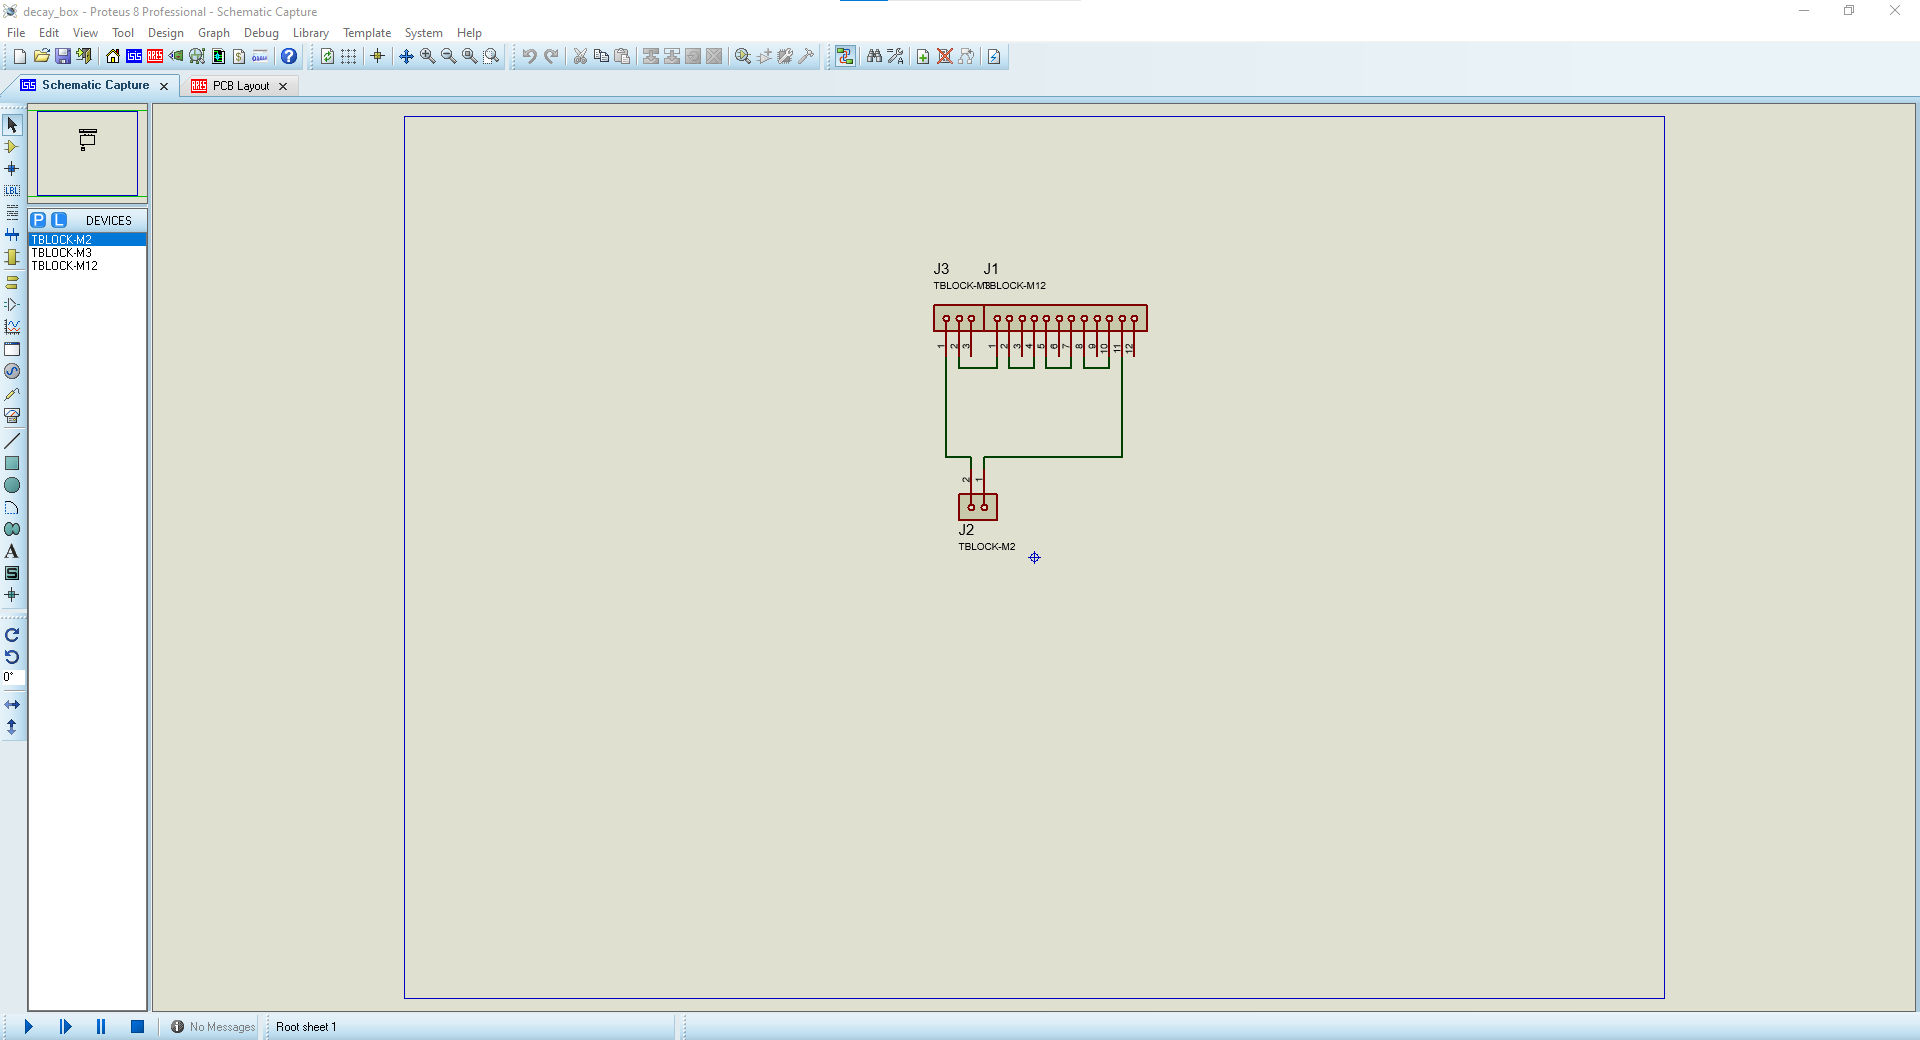Image resolution: width=1920 pixels, height=1040 pixels.
Task: Select the Component mode tool
Action: (x=12, y=147)
